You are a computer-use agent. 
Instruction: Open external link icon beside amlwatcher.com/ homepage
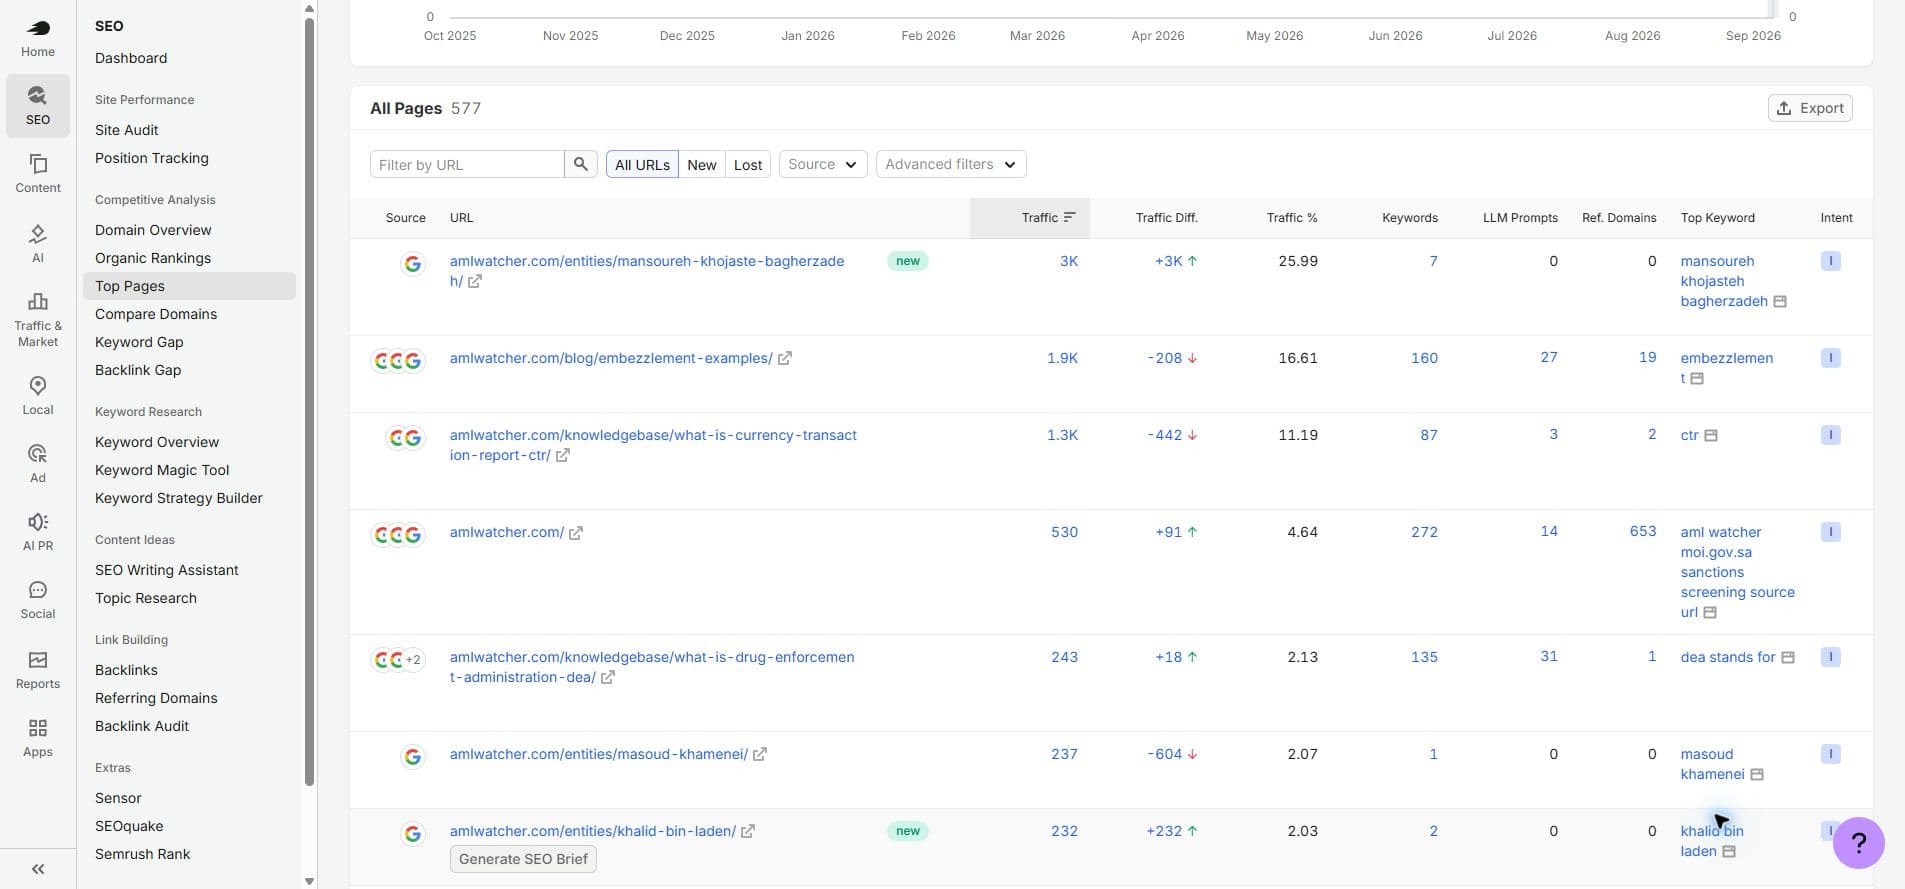tap(576, 533)
